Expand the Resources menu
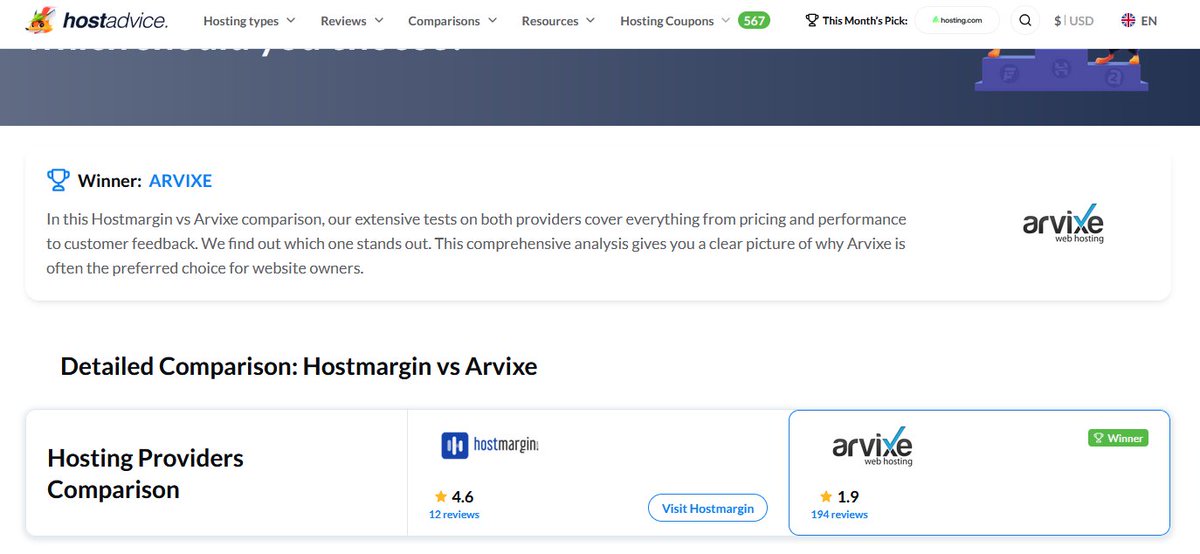Viewport: 1200px width, 554px height. [x=558, y=20]
